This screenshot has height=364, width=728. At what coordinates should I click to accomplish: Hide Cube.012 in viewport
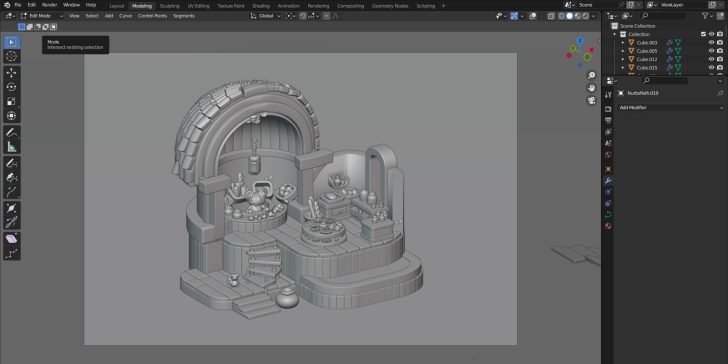point(711,59)
